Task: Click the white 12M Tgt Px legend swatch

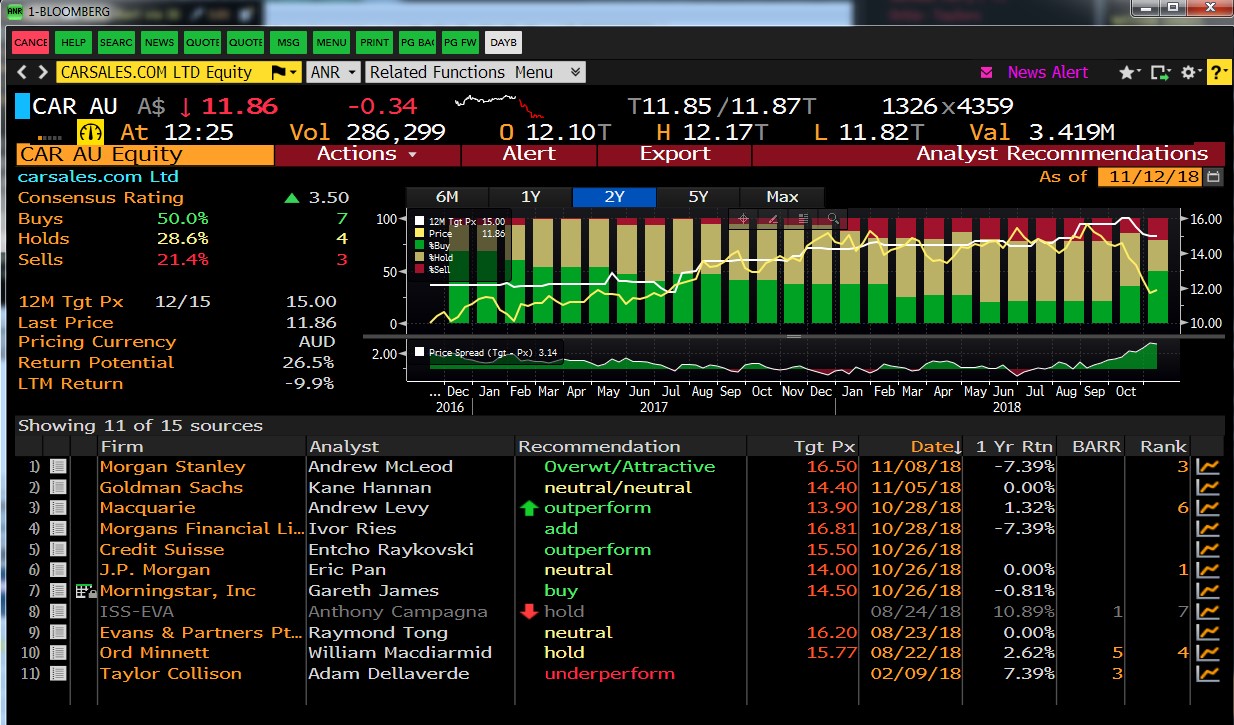Action: pyautogui.click(x=420, y=221)
